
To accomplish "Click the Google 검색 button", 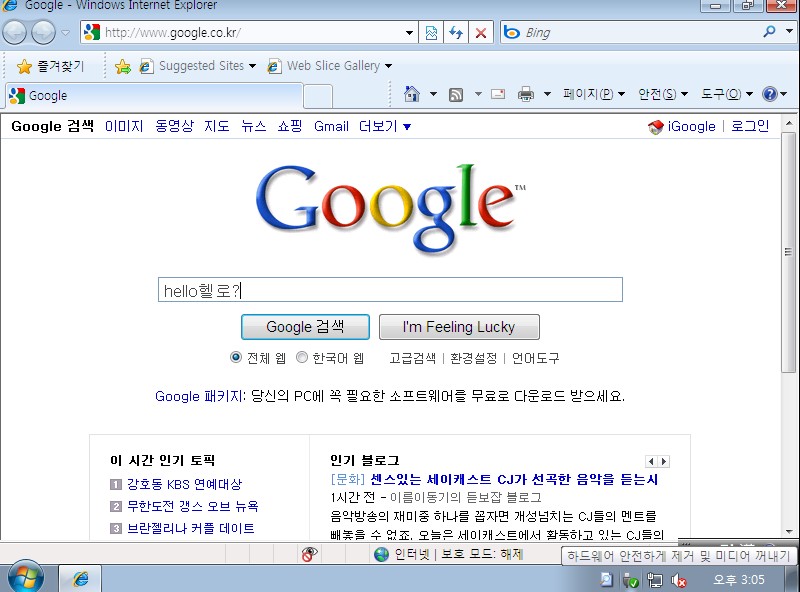I will point(305,327).
